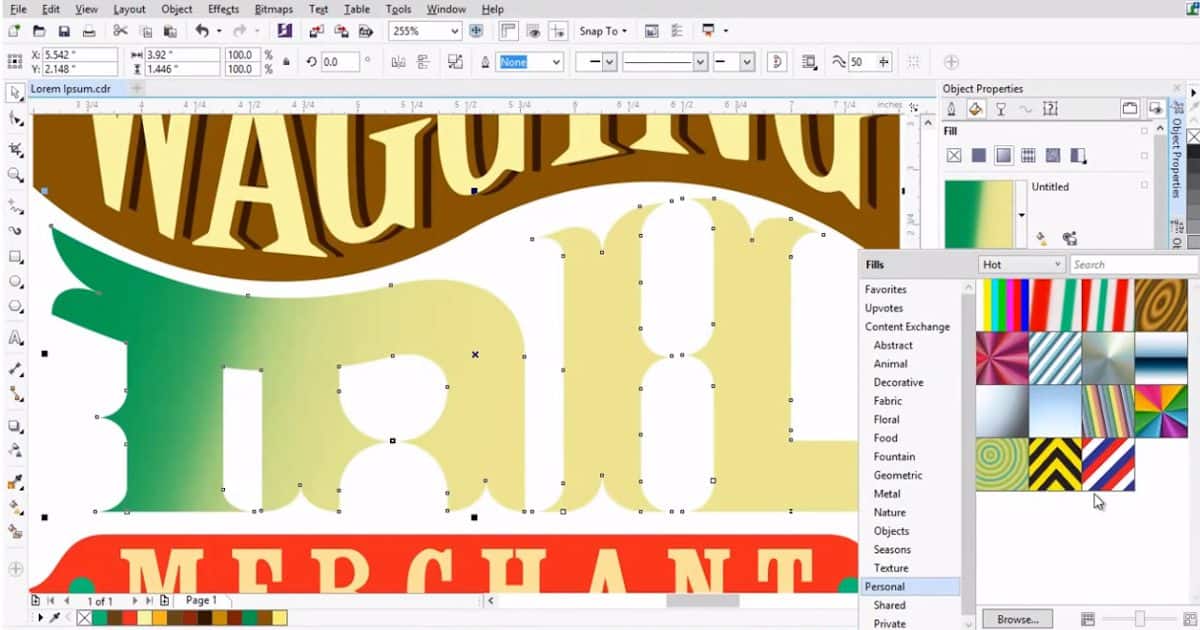Open Transparency settings in Object Properties
The height and width of the screenshot is (630, 1200).
[x=1001, y=108]
